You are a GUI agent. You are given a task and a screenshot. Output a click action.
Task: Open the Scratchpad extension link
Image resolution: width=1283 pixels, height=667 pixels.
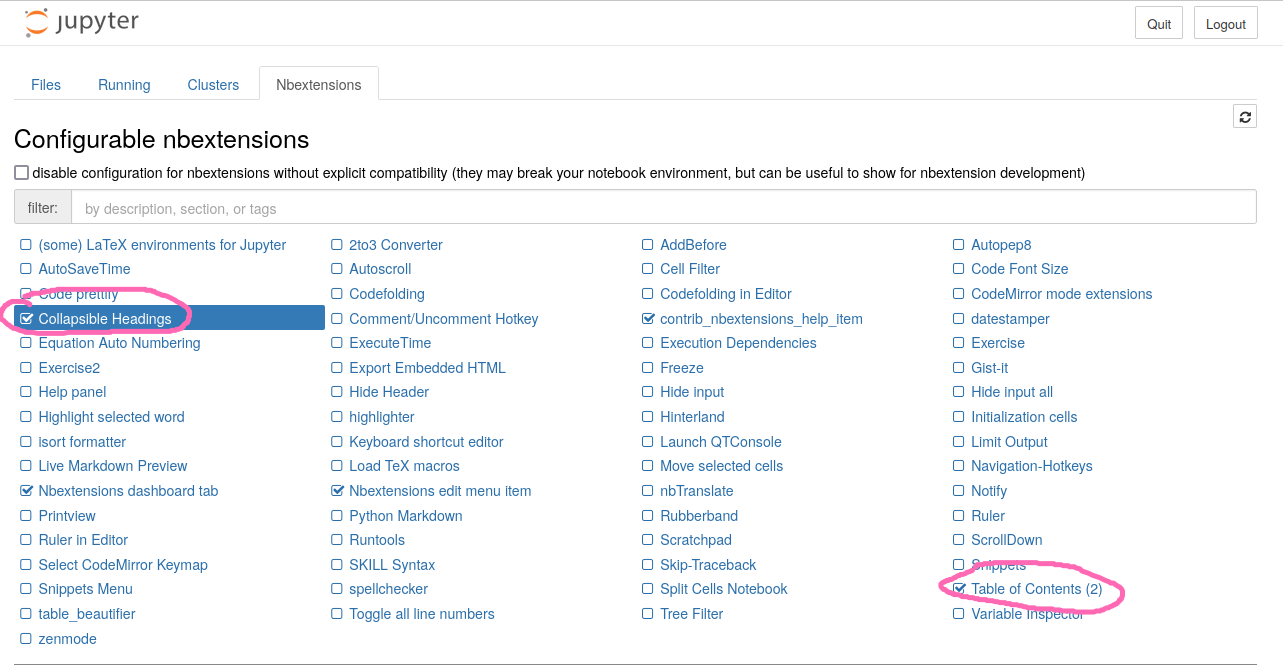click(695, 540)
